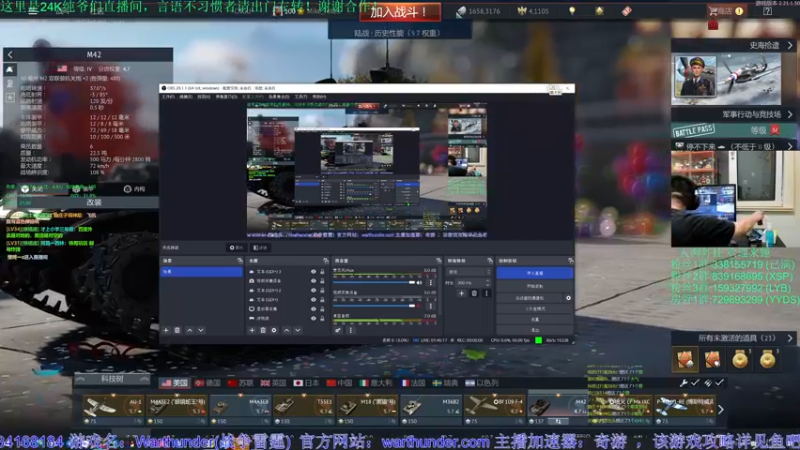This screenshot has height=450, width=800.
Task: Open the 工具 menu in OBS
Action: (301, 96)
